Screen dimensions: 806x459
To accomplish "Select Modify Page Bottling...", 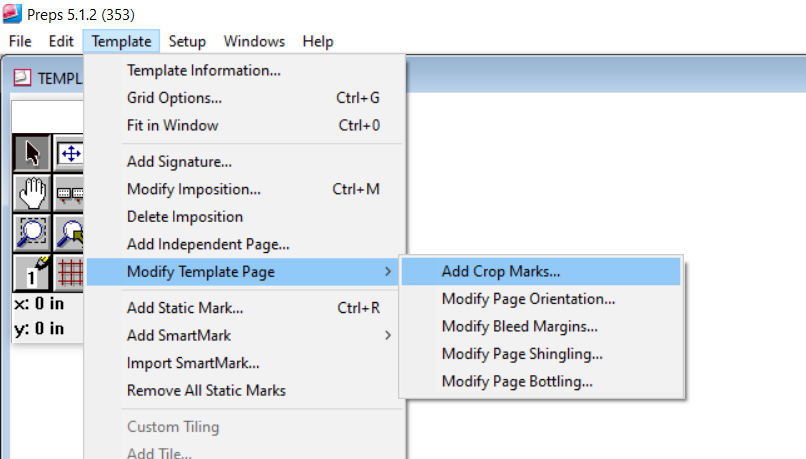I will (541, 381).
